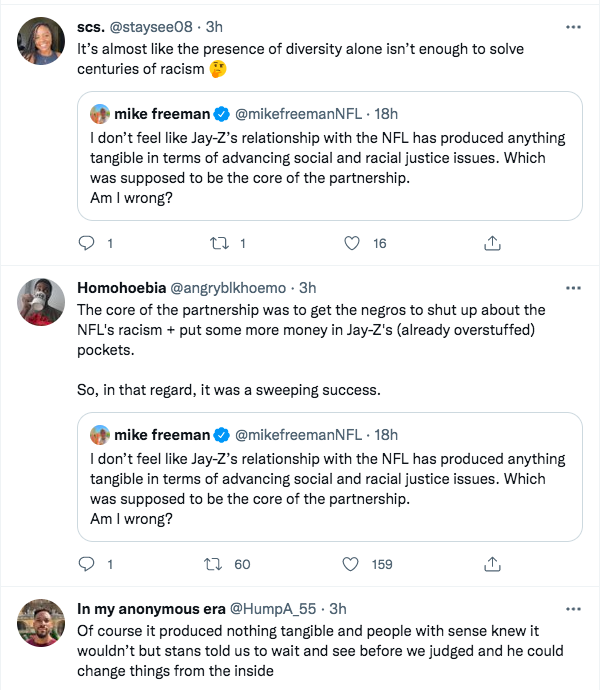This screenshot has height=690, width=603.
Task: Visit the @staysee08 handle
Action: click(x=151, y=27)
